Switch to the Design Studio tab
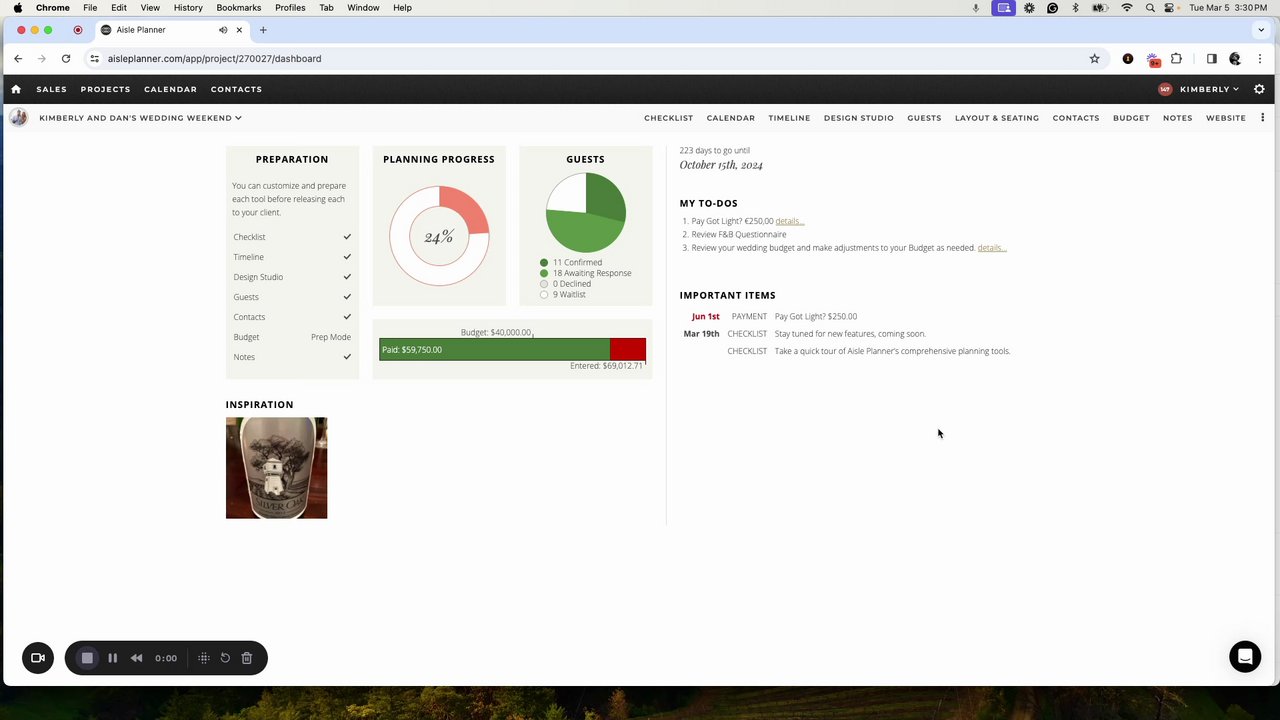 point(859,118)
